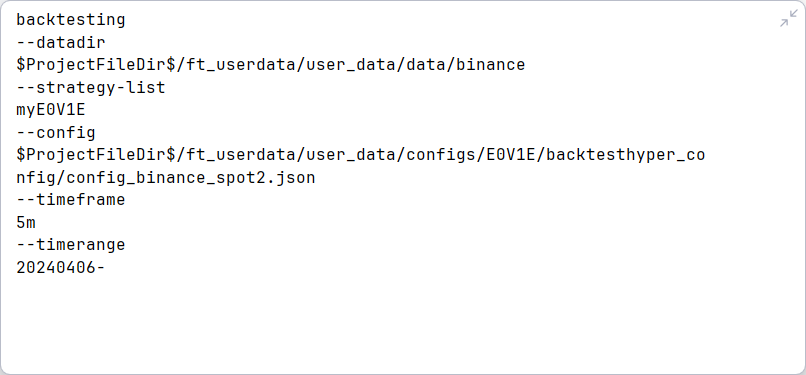Click E0V1E folder name in the config path
Screen dimensions: 806x375
510,155
